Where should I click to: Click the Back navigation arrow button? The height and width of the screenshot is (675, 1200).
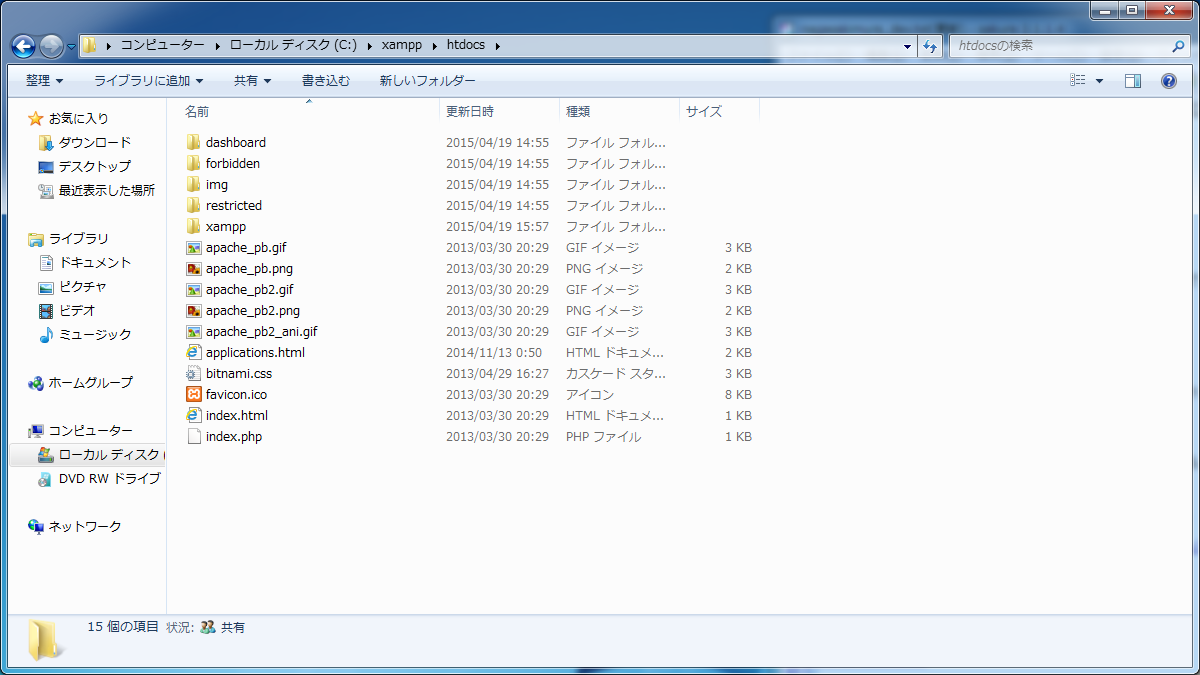23,46
